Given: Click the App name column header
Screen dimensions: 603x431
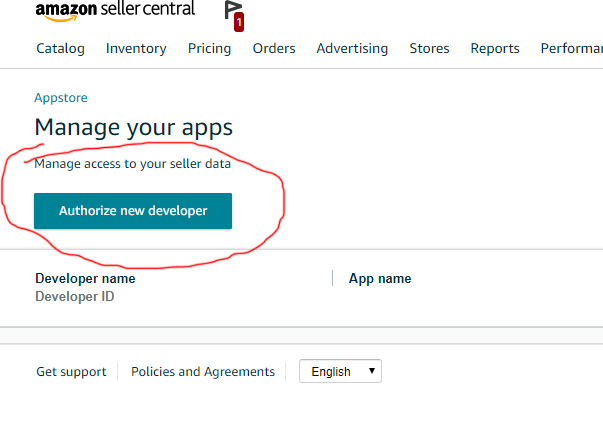Looking at the screenshot, I should 380,279.
